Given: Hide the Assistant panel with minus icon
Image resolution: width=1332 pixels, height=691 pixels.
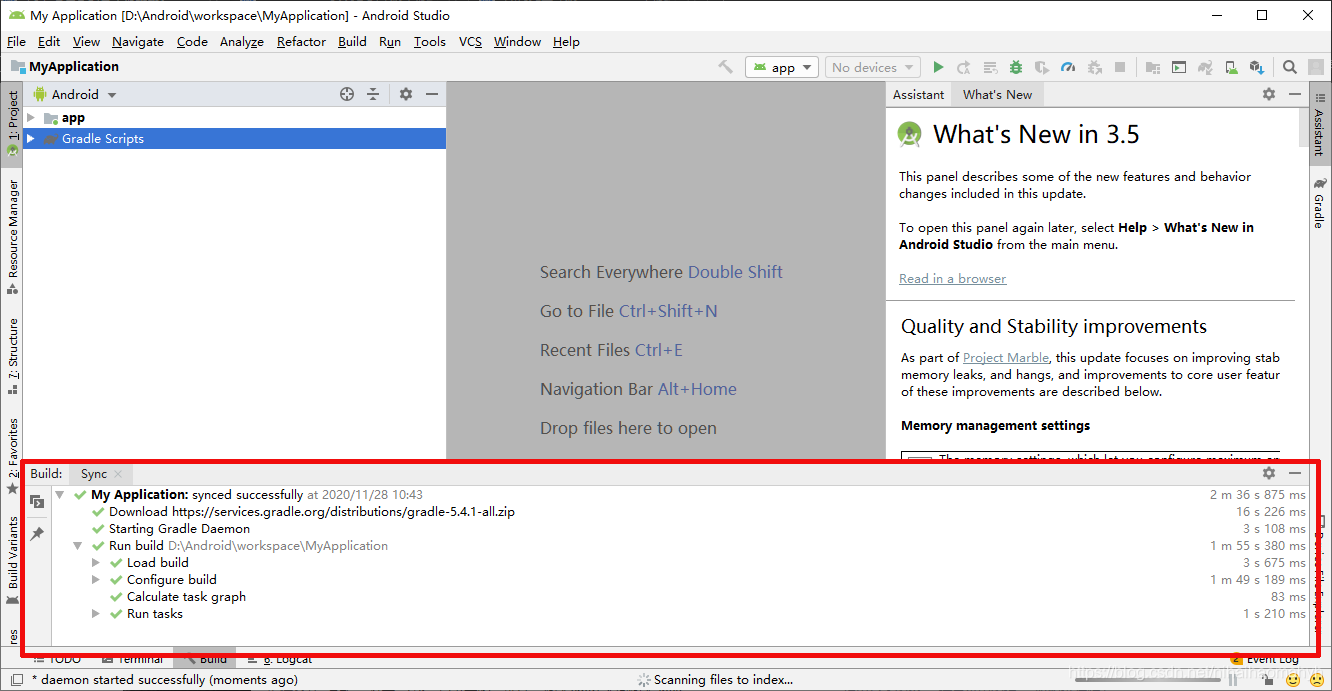Looking at the screenshot, I should tap(1295, 94).
